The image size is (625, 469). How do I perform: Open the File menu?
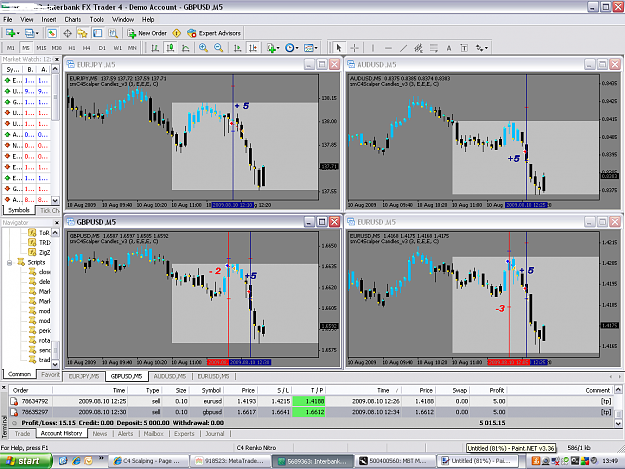[x=8, y=19]
